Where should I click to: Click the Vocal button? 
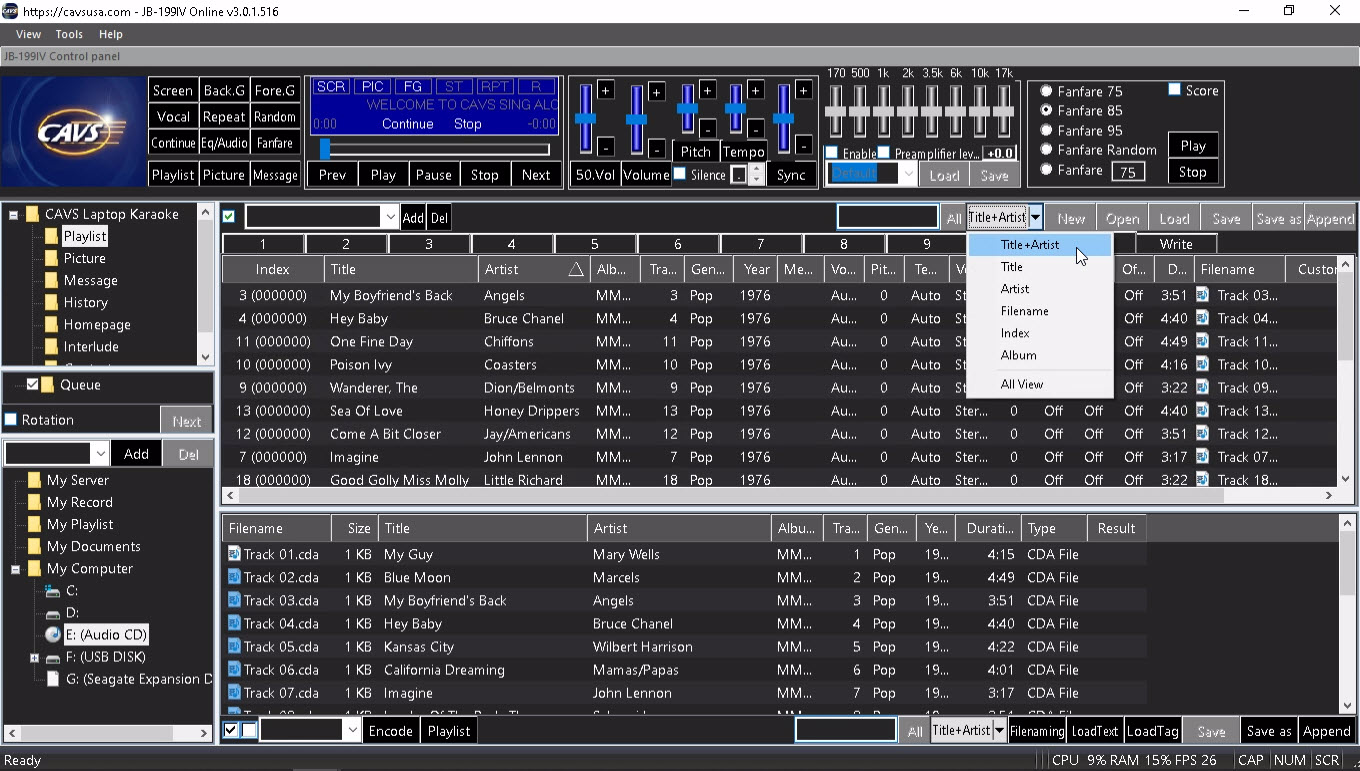click(173, 116)
